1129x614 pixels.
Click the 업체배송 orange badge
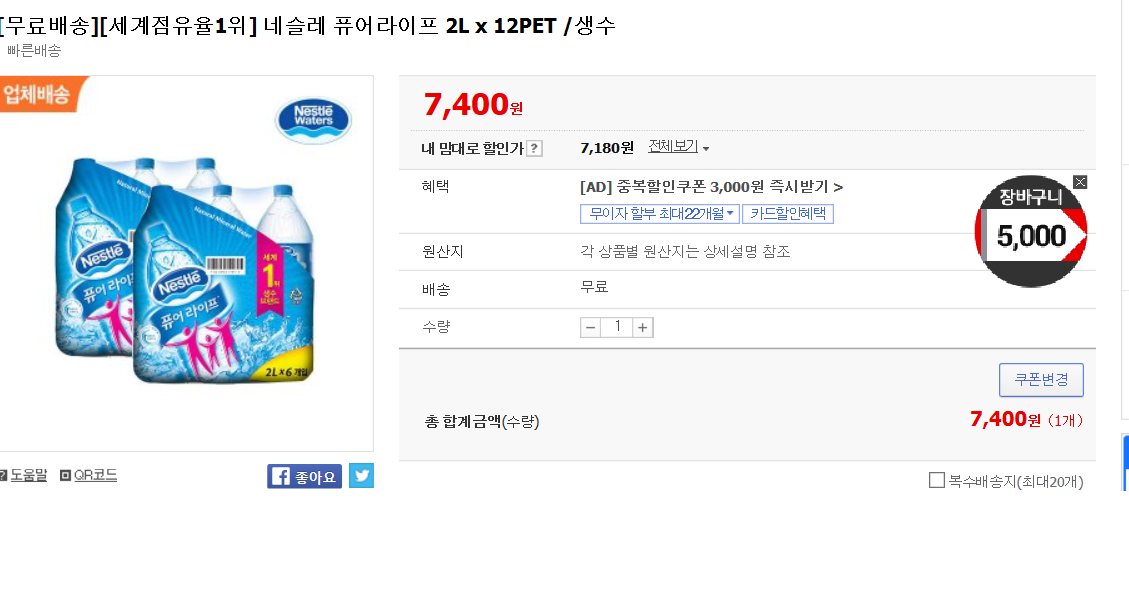[x=38, y=95]
